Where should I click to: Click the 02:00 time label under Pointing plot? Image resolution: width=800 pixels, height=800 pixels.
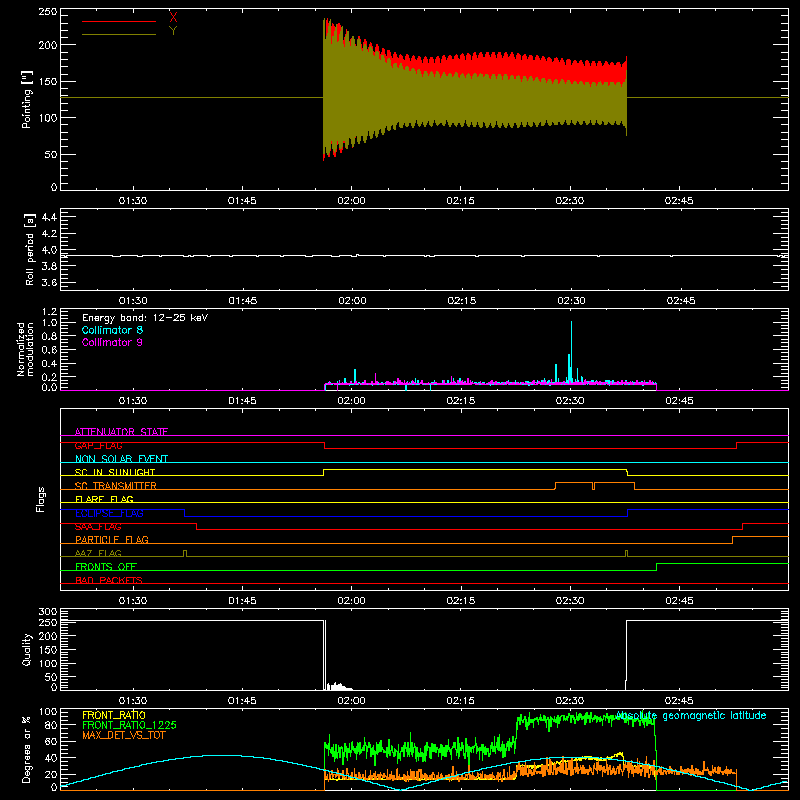(352, 201)
